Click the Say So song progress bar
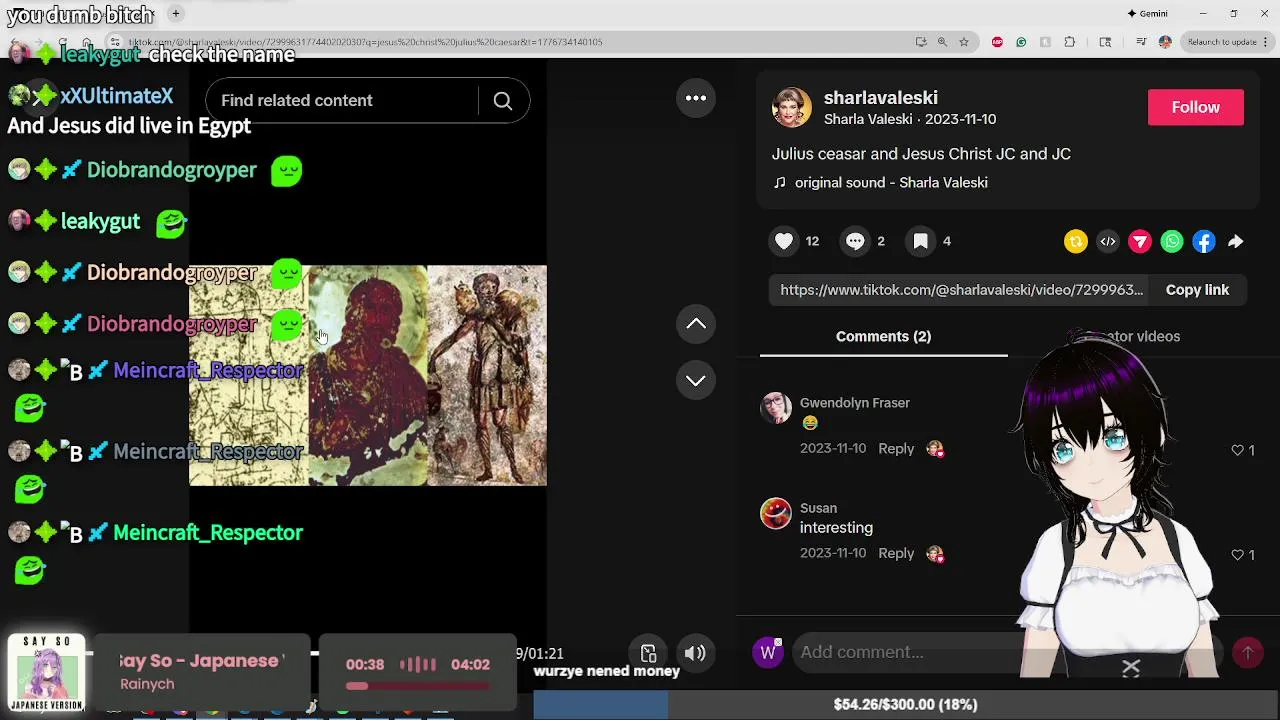Image resolution: width=1280 pixels, height=720 pixels. (418, 686)
